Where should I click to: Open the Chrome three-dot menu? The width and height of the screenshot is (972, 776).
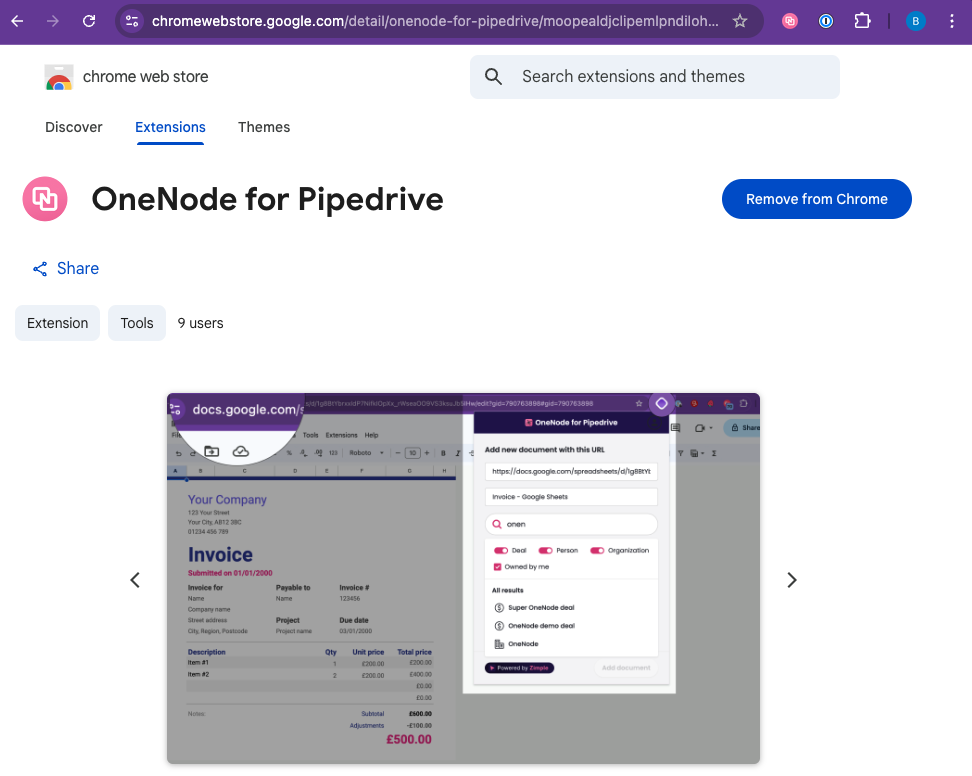tap(952, 21)
